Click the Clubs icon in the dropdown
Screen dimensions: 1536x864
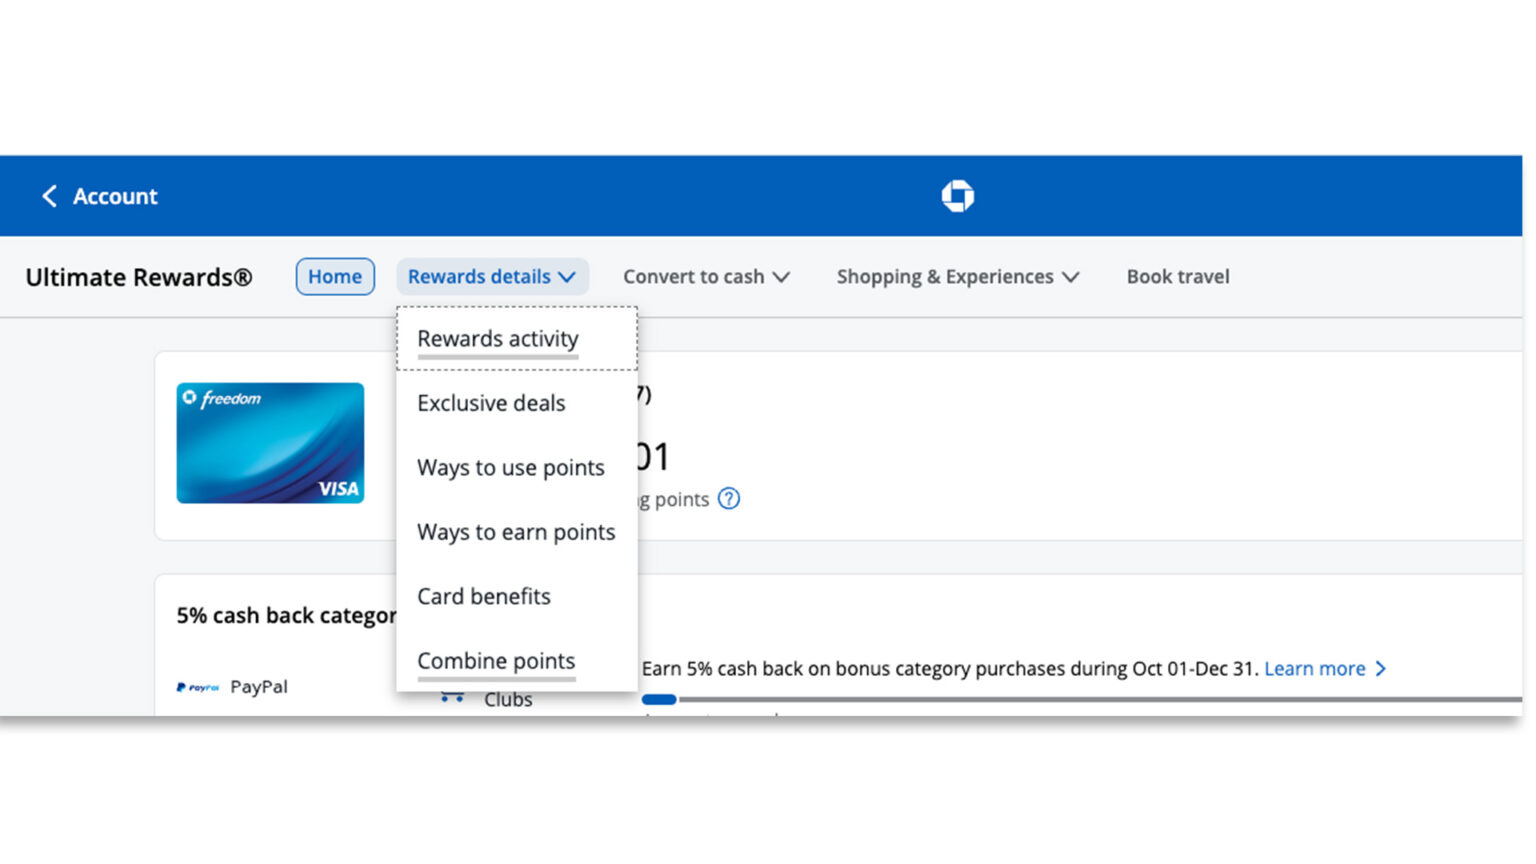453,698
